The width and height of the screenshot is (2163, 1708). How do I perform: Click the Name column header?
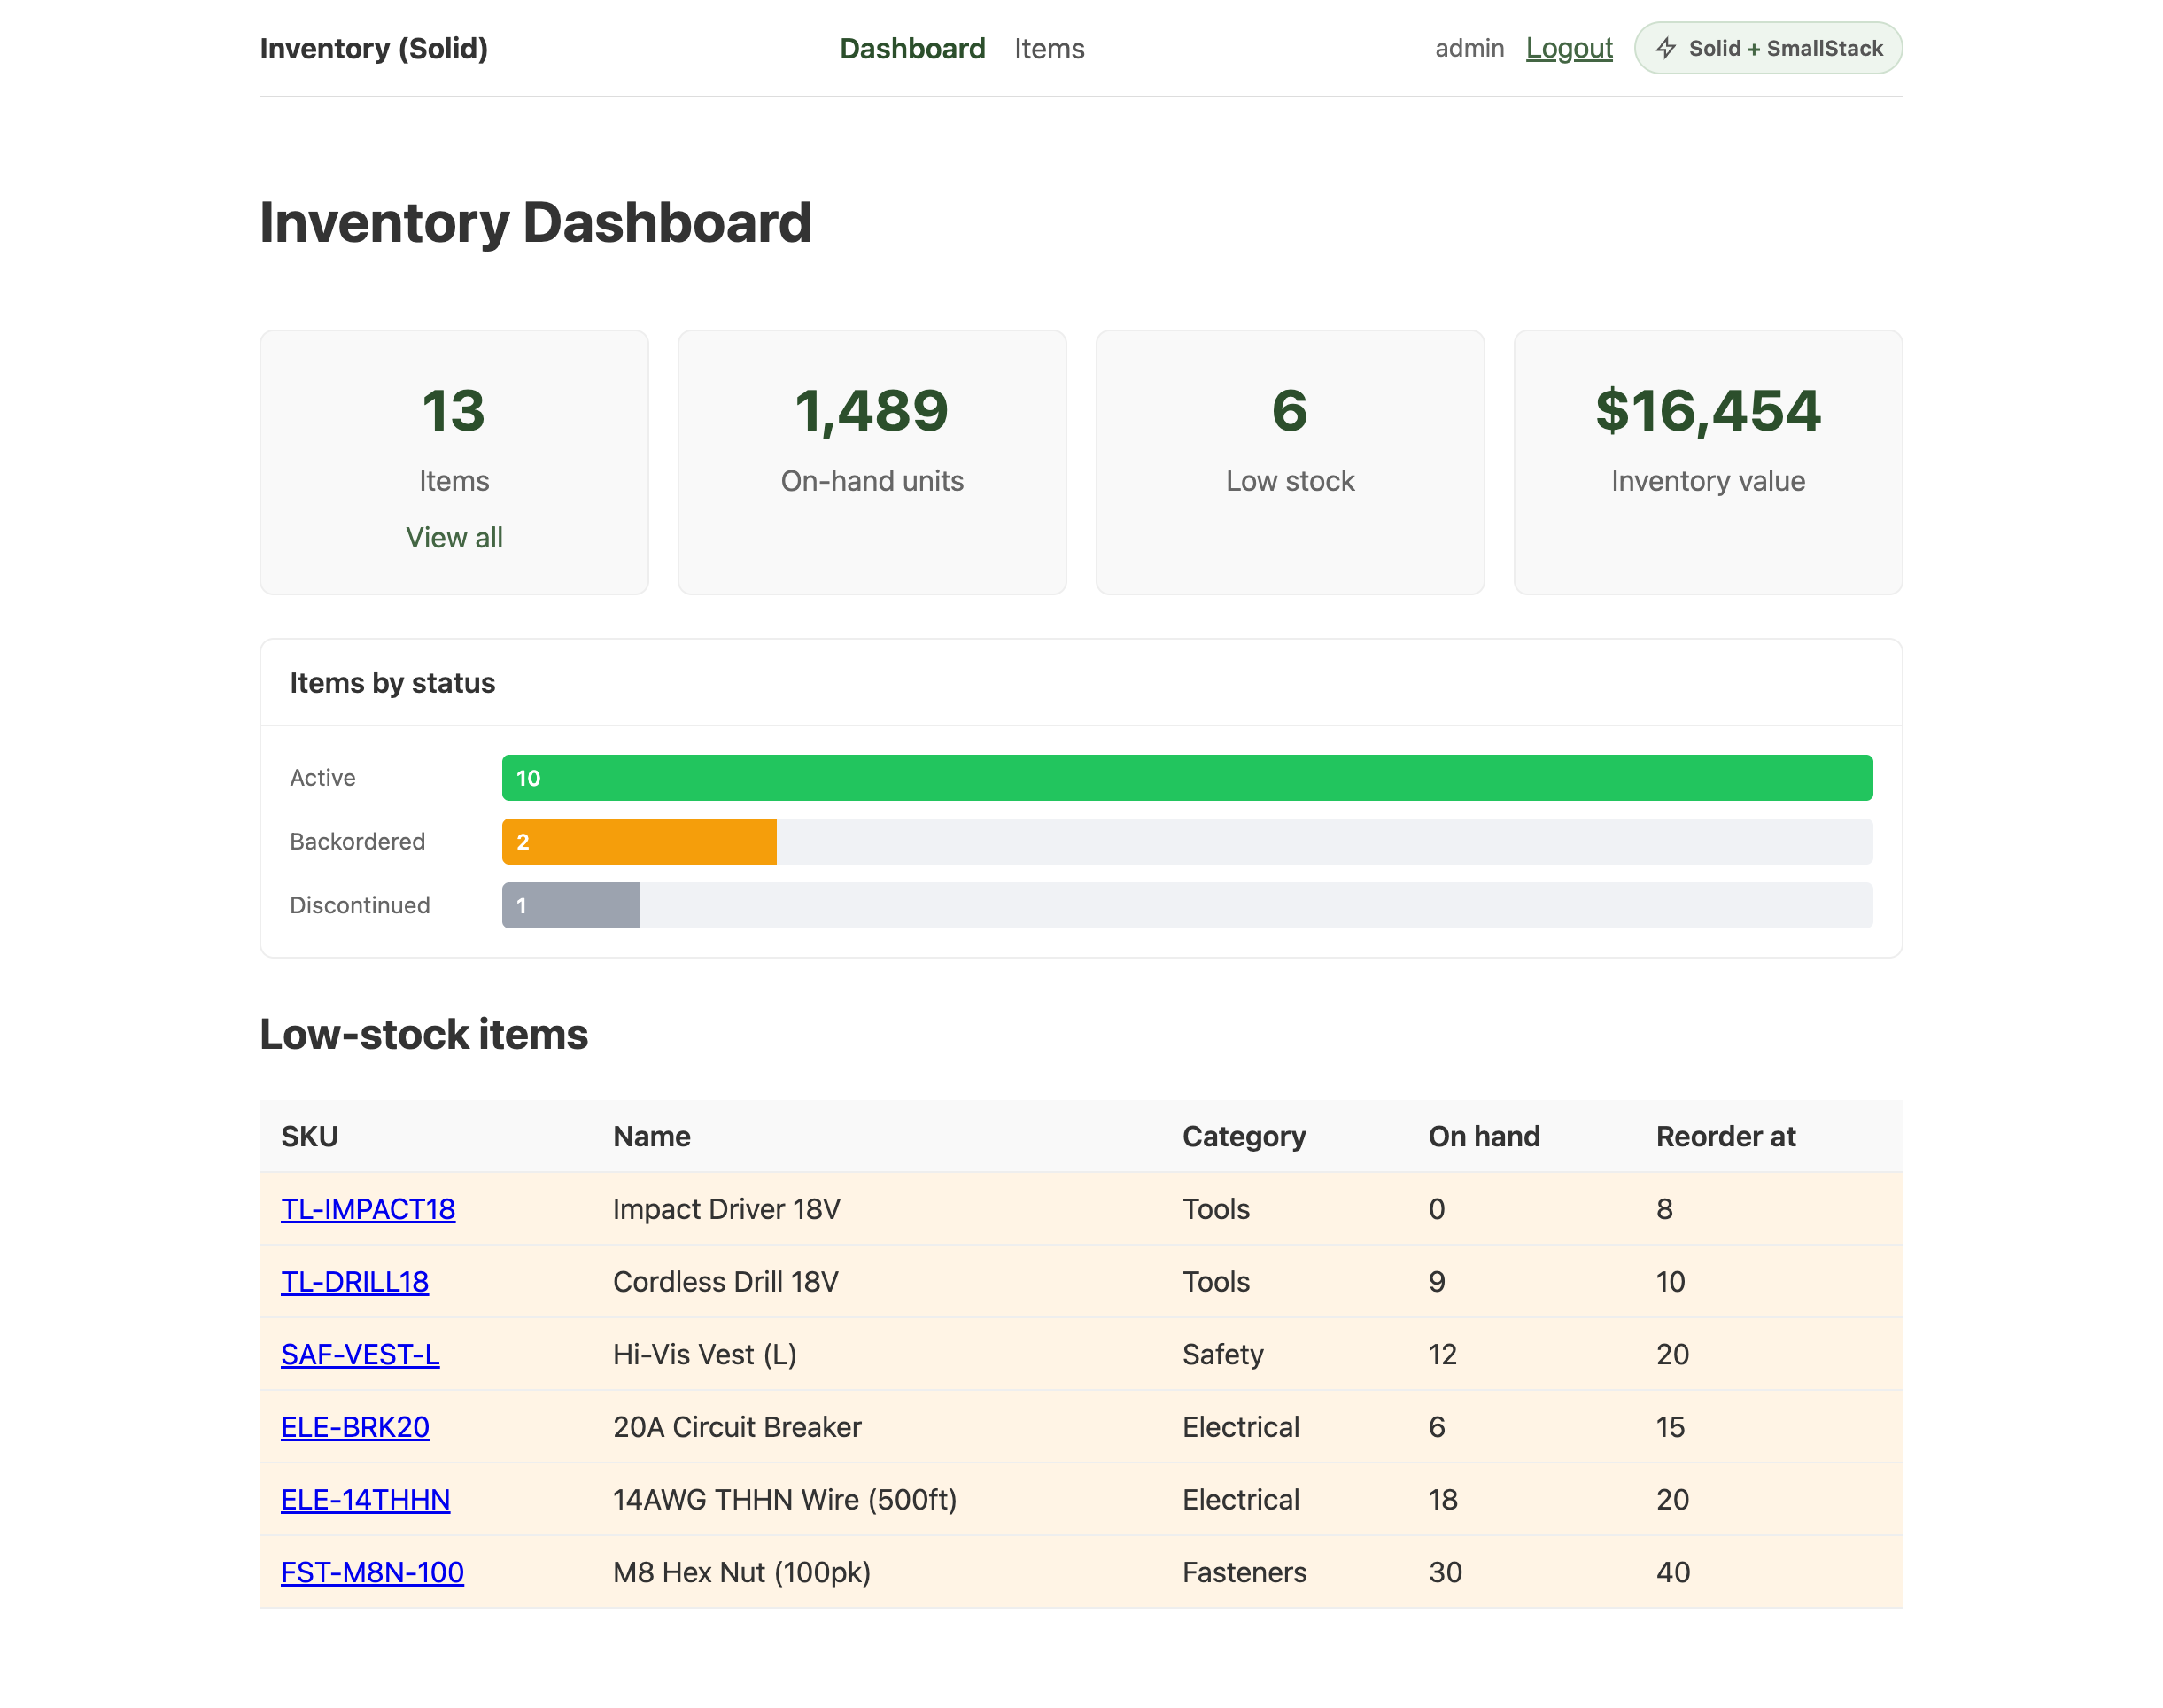click(x=652, y=1136)
